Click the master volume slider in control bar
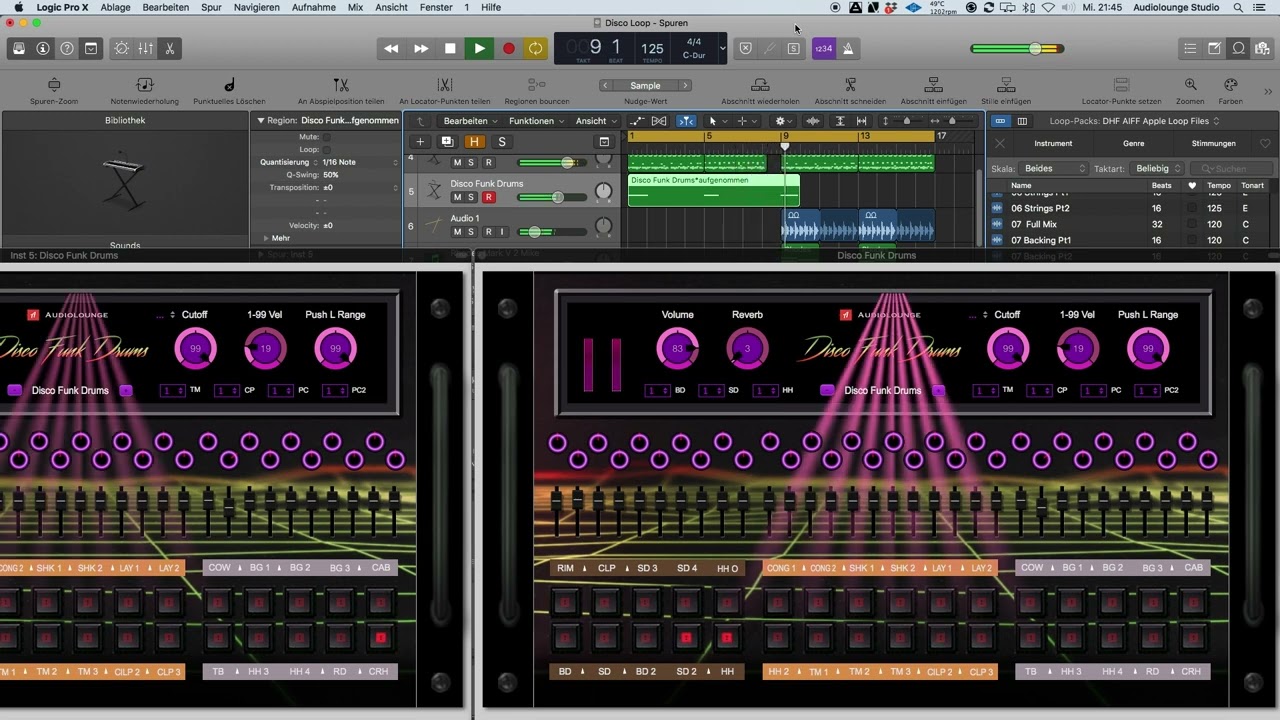The width and height of the screenshot is (1280, 720). [1017, 48]
